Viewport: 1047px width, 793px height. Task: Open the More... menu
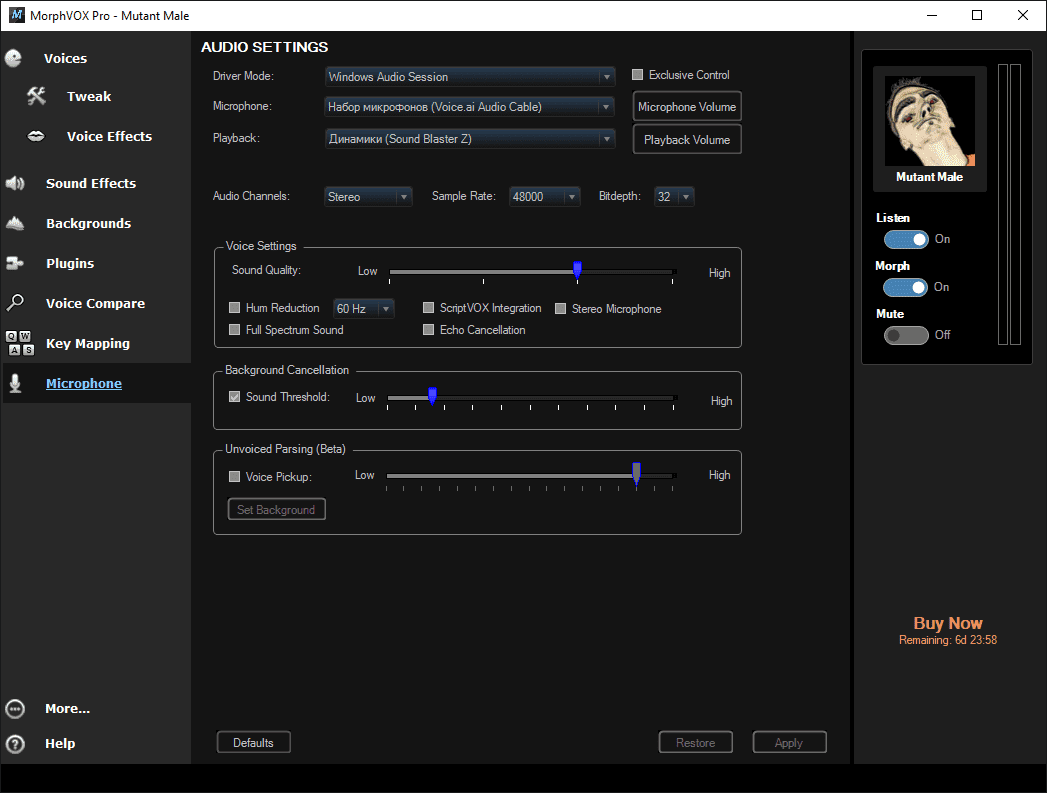tap(67, 709)
